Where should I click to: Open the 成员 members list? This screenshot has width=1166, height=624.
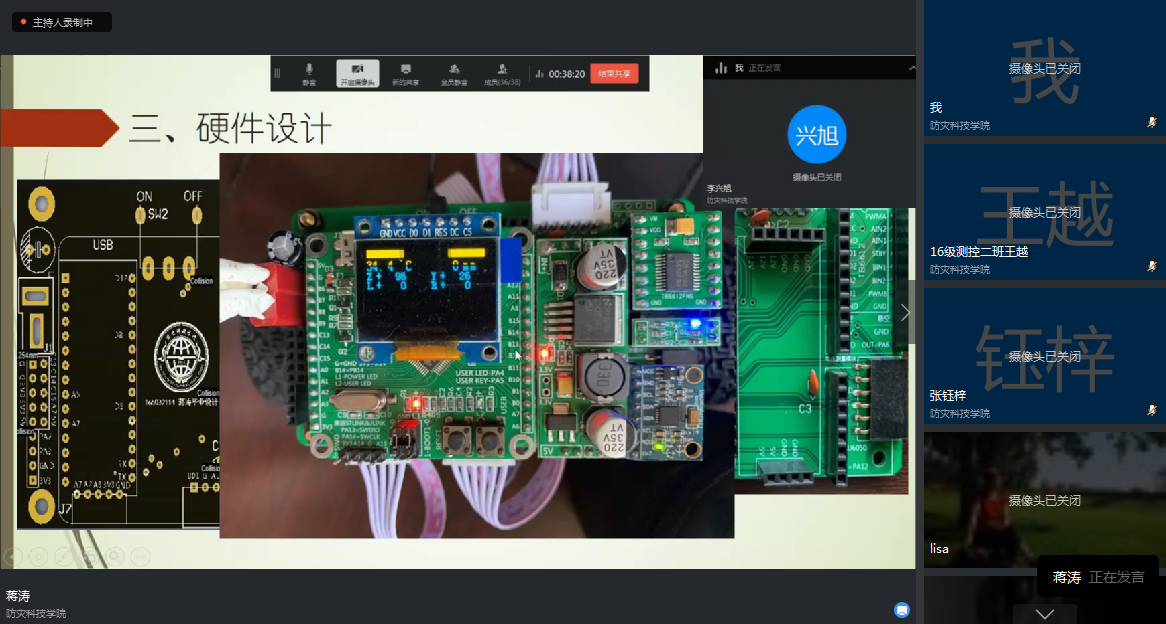tap(503, 73)
